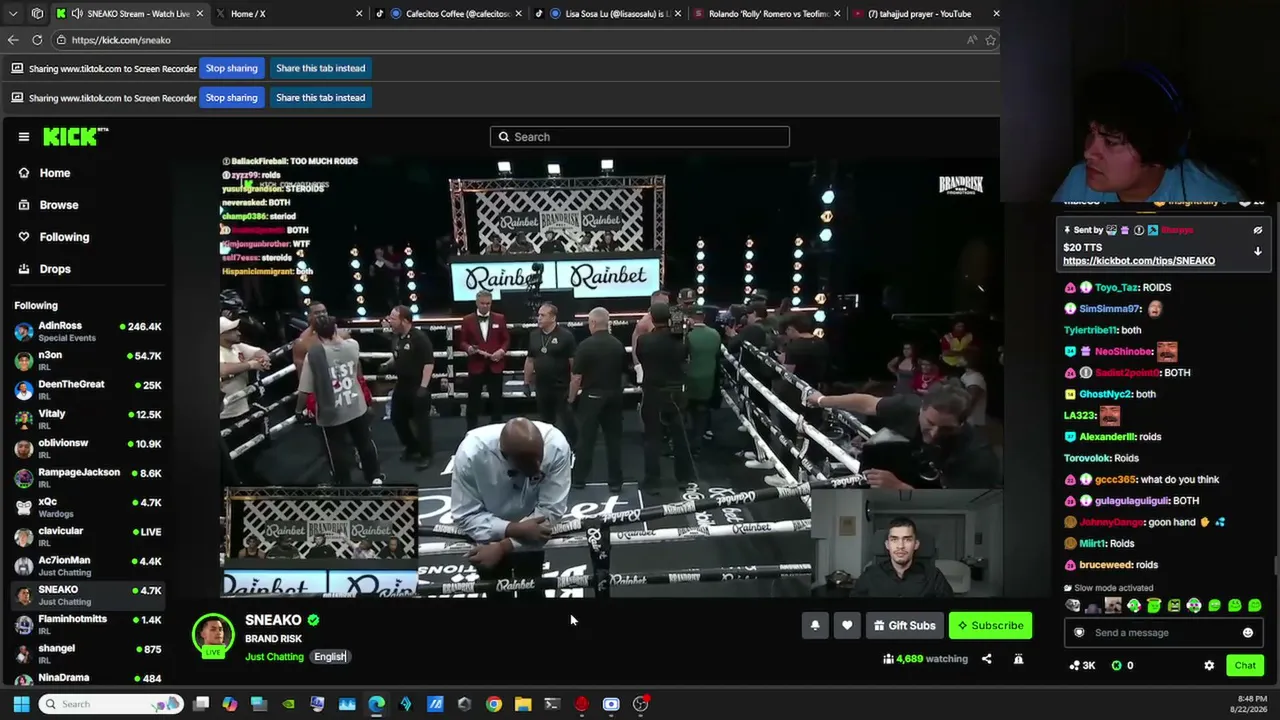The width and height of the screenshot is (1280, 720).
Task: Open File Explorer from the taskbar
Action: [x=523, y=704]
